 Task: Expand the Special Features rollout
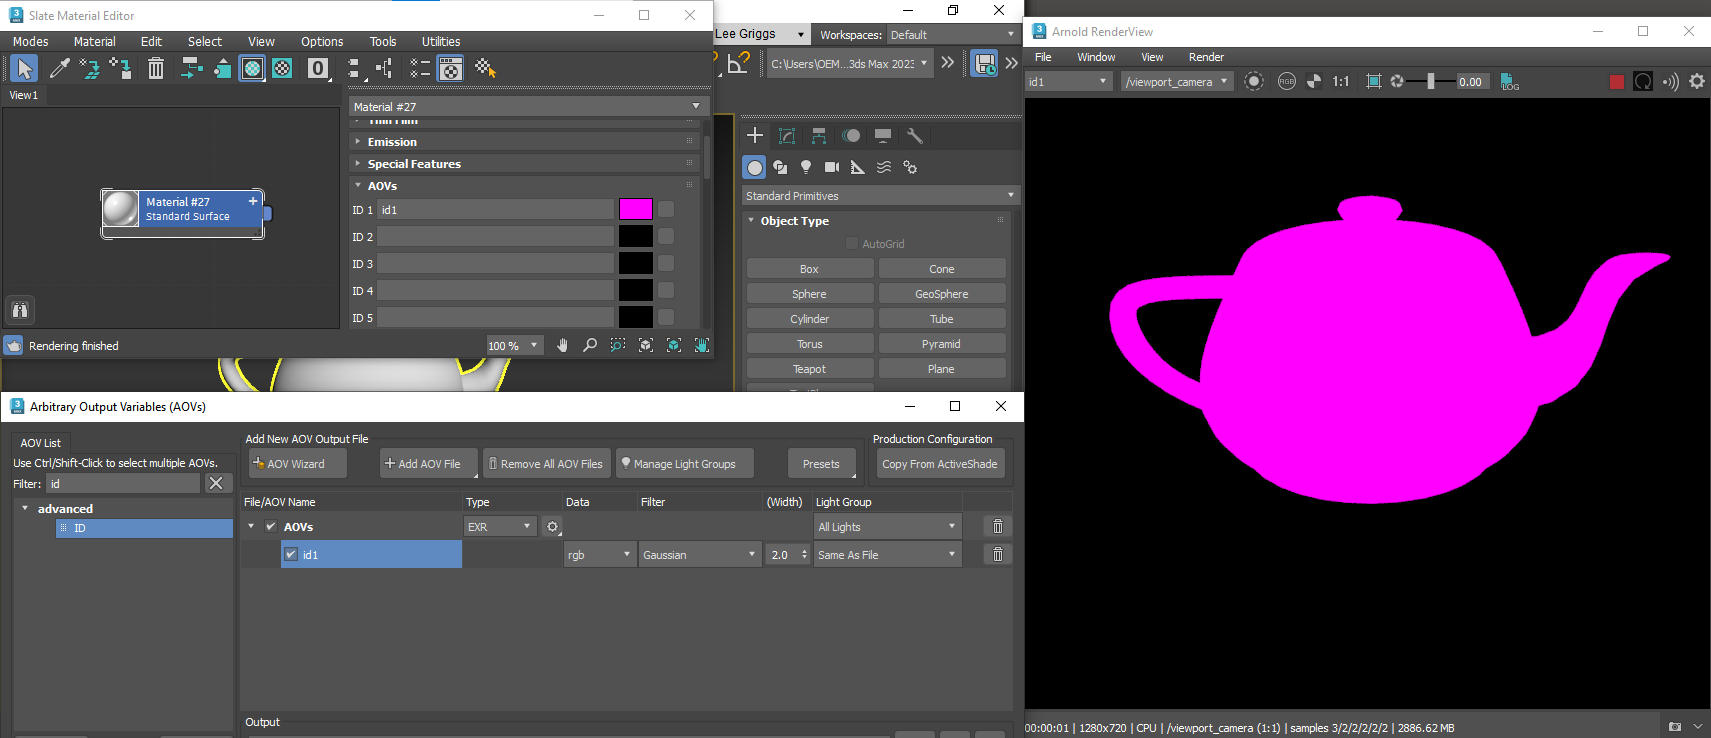click(358, 164)
